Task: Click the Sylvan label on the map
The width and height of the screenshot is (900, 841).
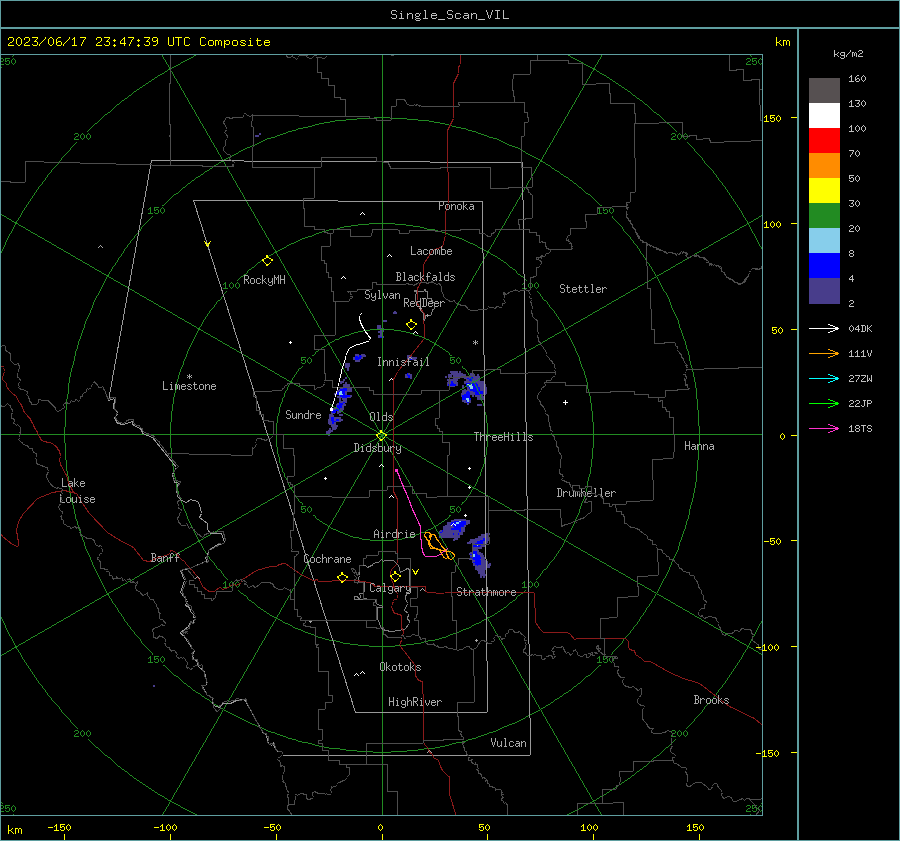Action: point(382,295)
